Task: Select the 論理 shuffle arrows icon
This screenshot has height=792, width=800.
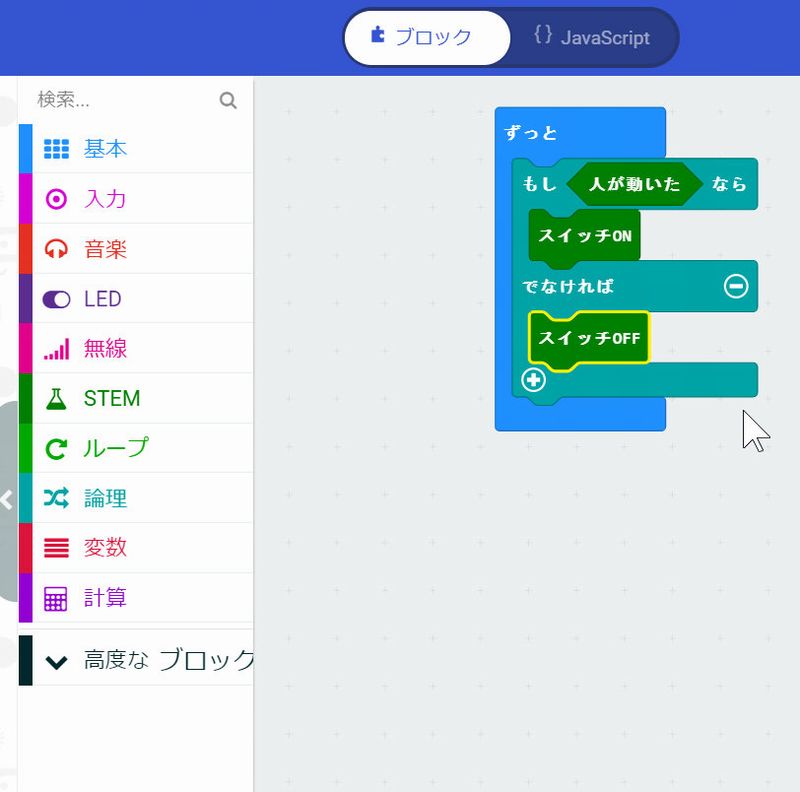Action: tap(56, 498)
